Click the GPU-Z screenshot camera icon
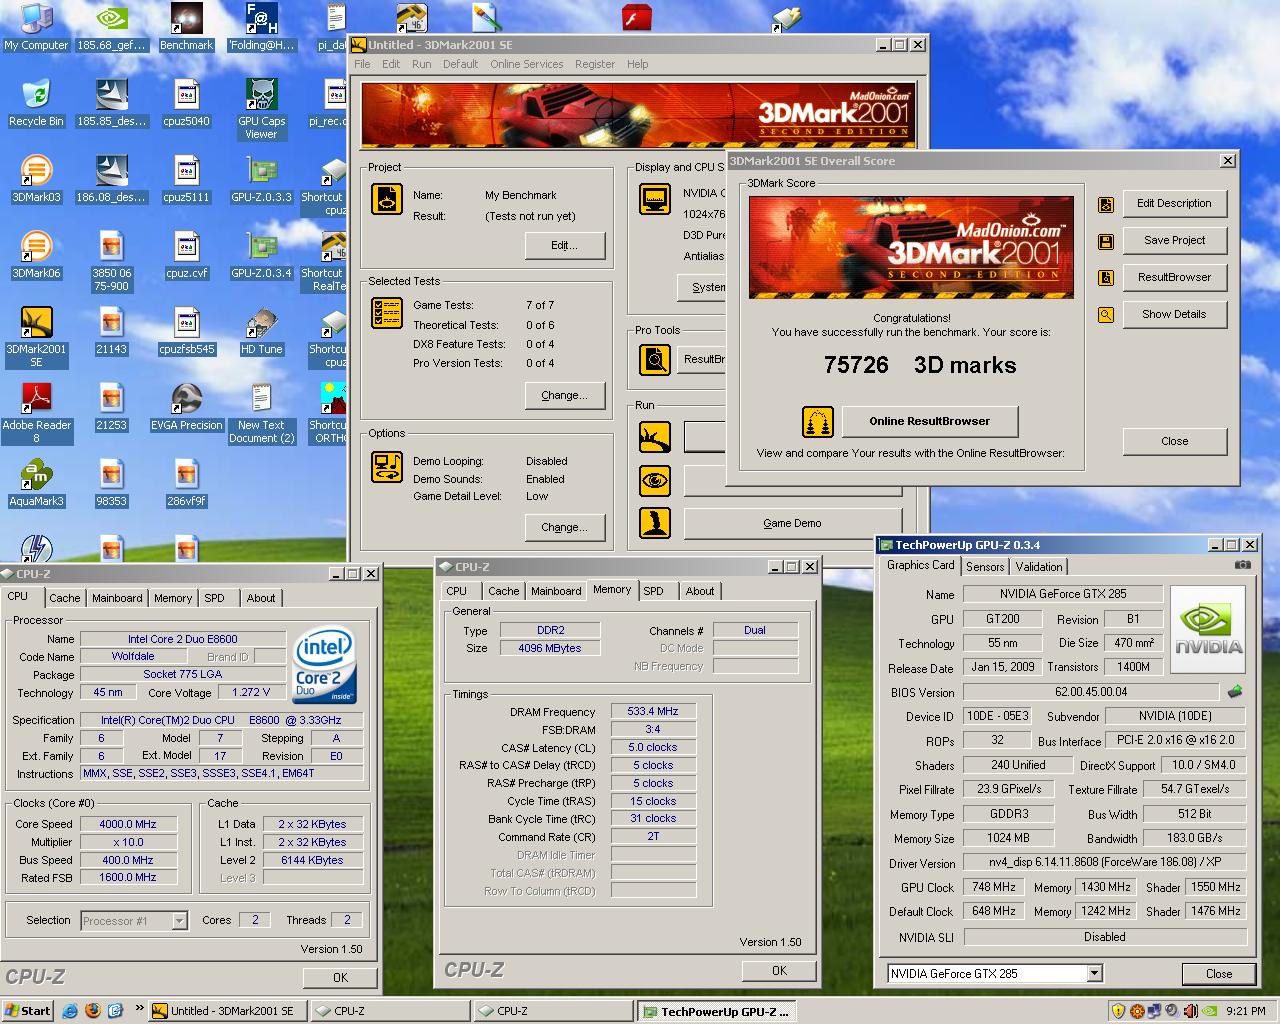1280x1024 pixels. click(1242, 565)
